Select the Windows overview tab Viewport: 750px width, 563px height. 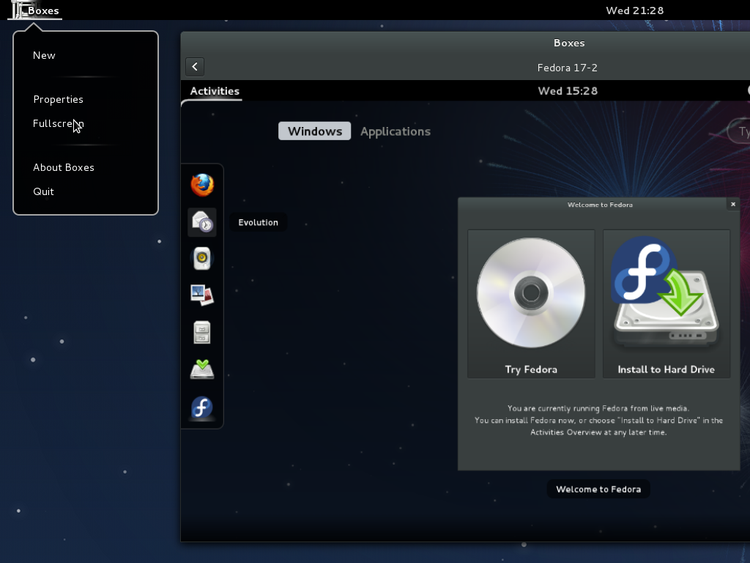point(314,131)
